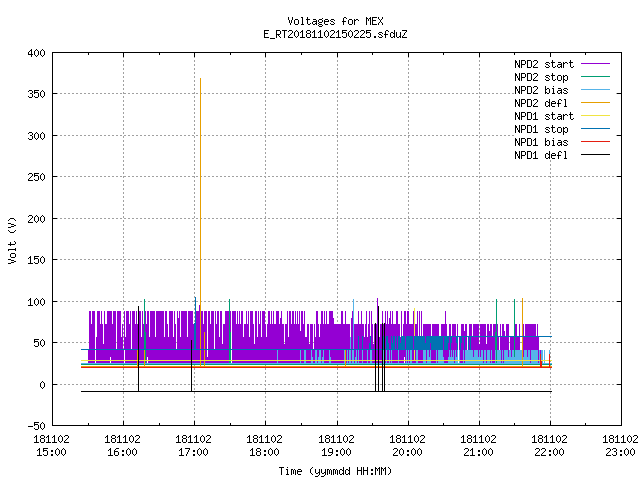Click the -50 y-axis tick label
Image resolution: width=640 pixels, height=480 pixels.
point(36,426)
